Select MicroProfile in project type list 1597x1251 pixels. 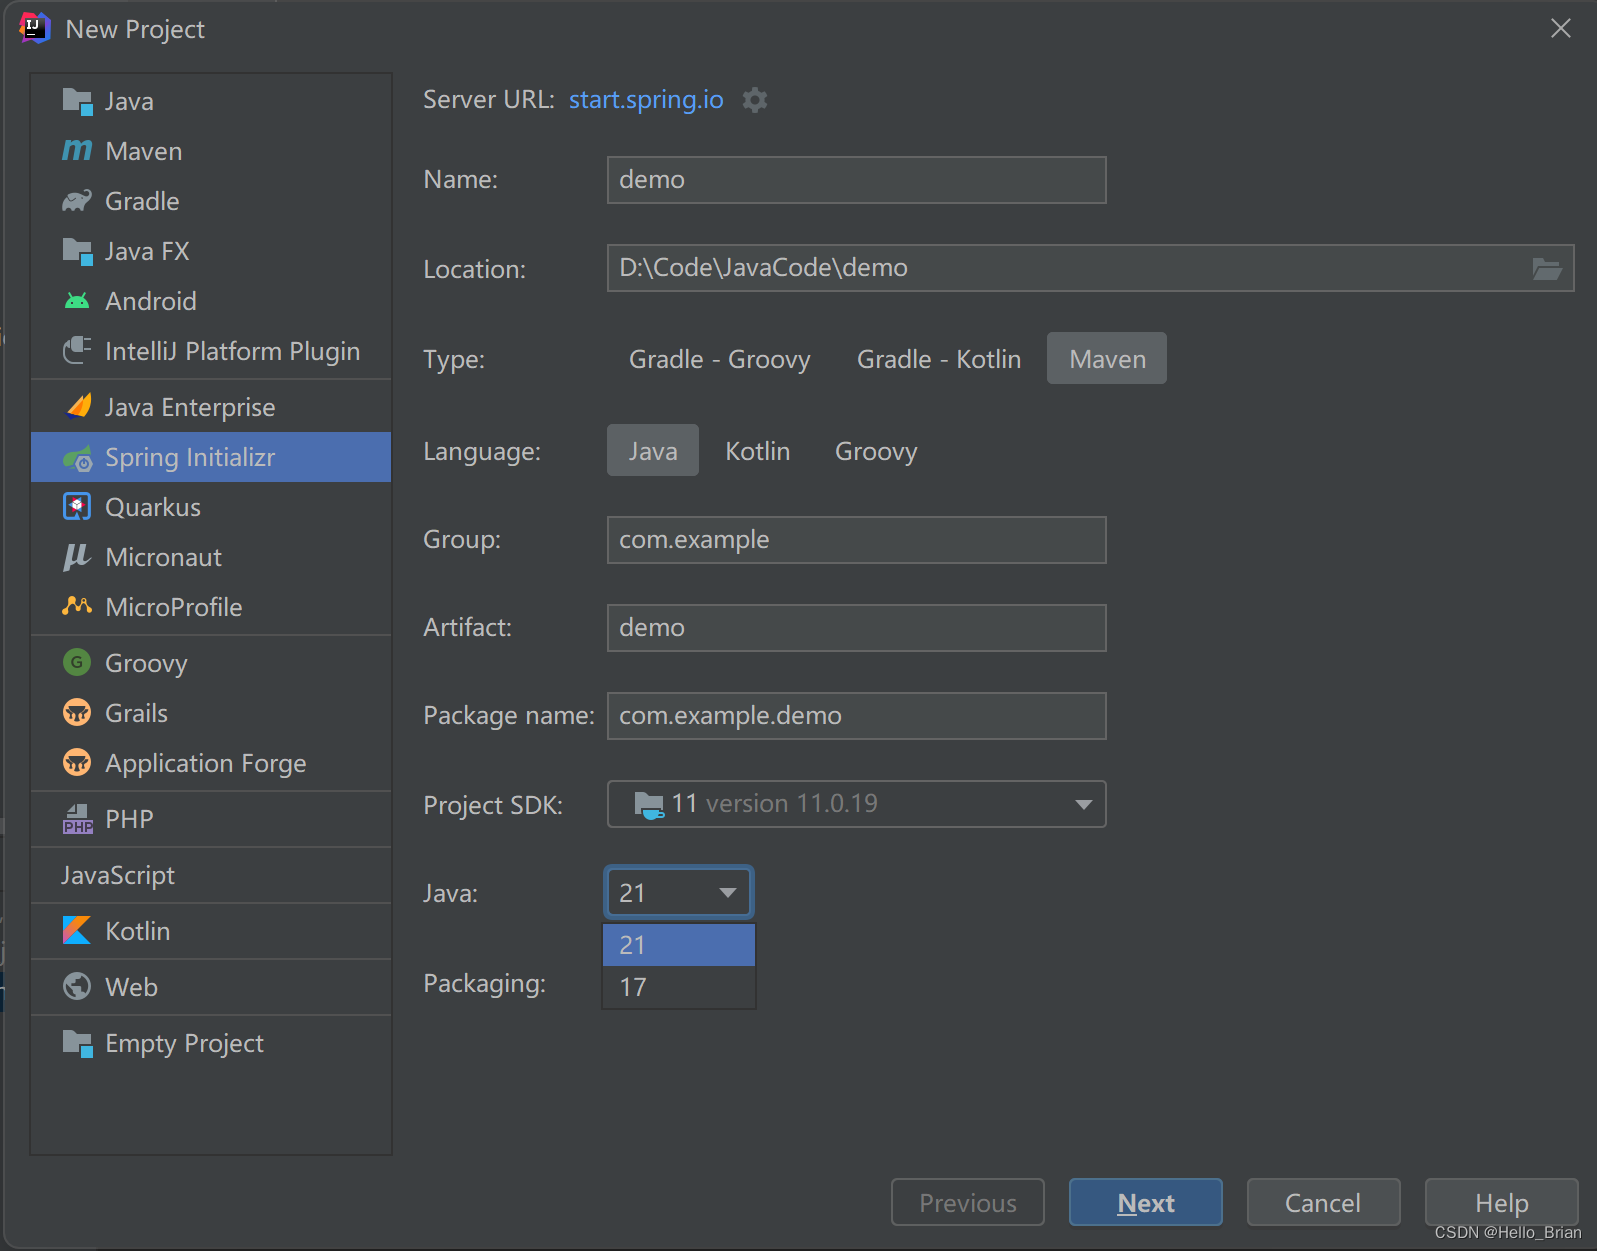[211, 607]
